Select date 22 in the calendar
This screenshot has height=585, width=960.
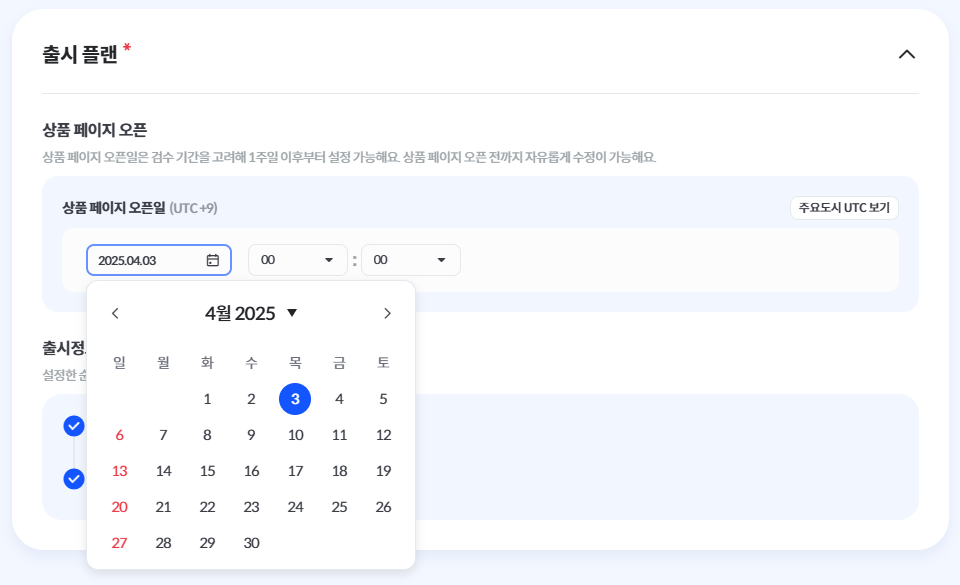(208, 507)
